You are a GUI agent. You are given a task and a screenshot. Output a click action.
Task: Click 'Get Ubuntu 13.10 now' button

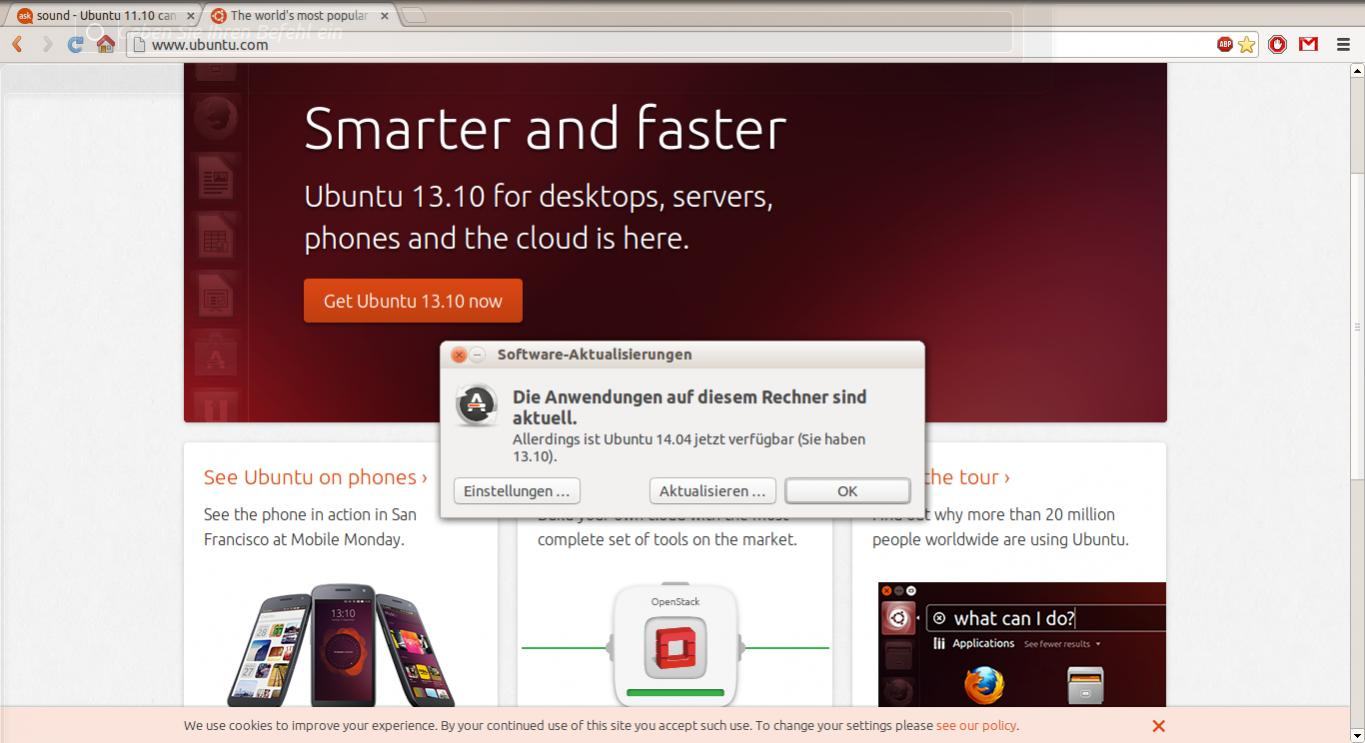coord(413,301)
